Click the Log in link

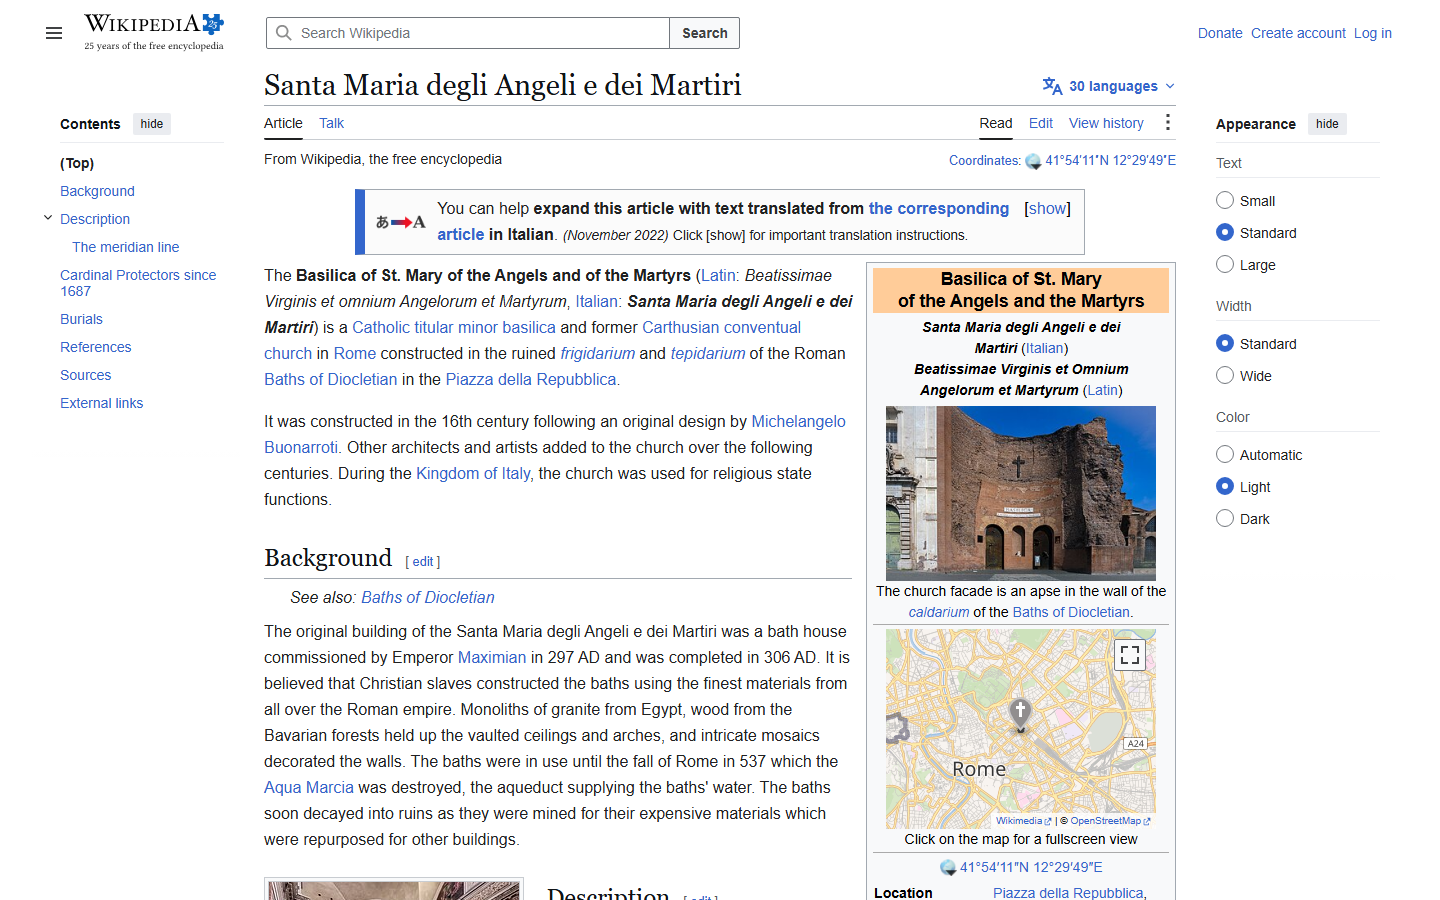[1373, 33]
